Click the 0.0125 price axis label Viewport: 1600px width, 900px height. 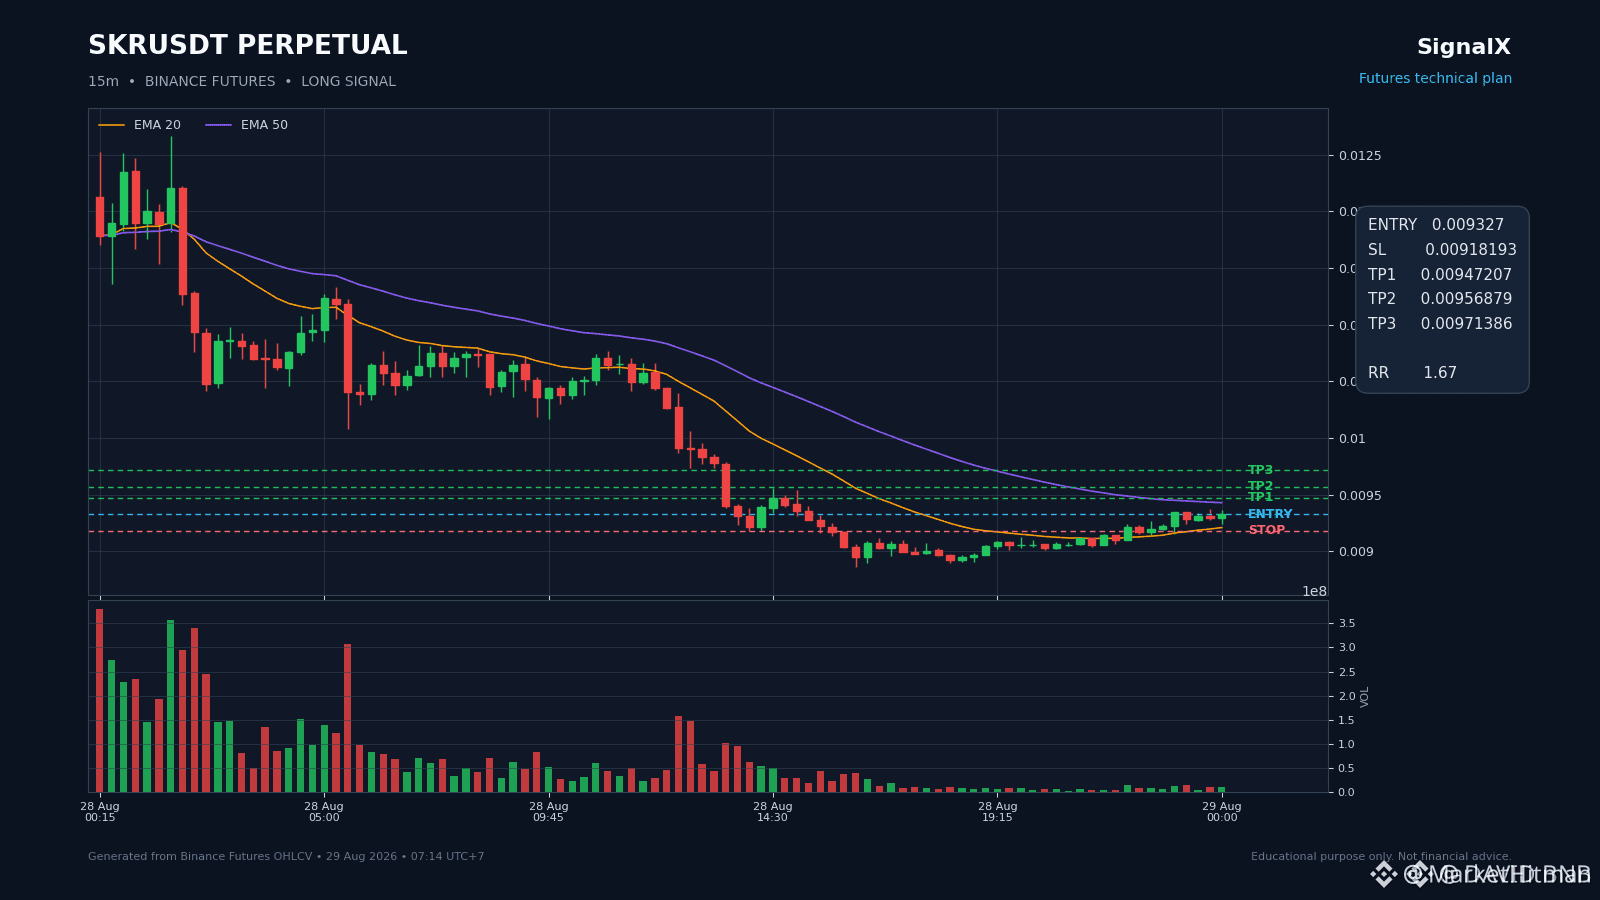(x=1360, y=156)
